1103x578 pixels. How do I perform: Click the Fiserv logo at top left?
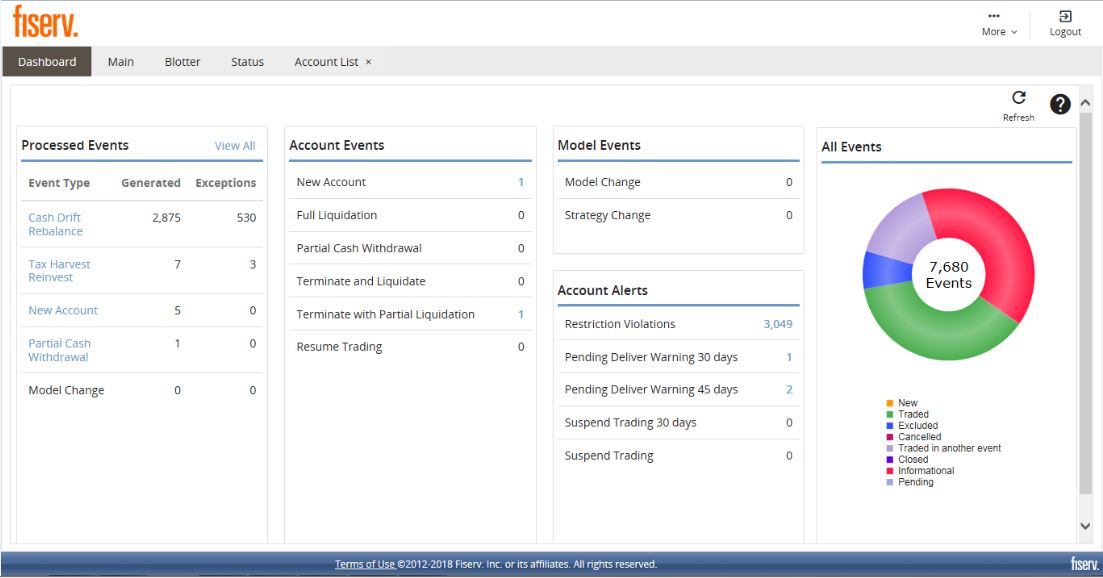click(x=45, y=20)
